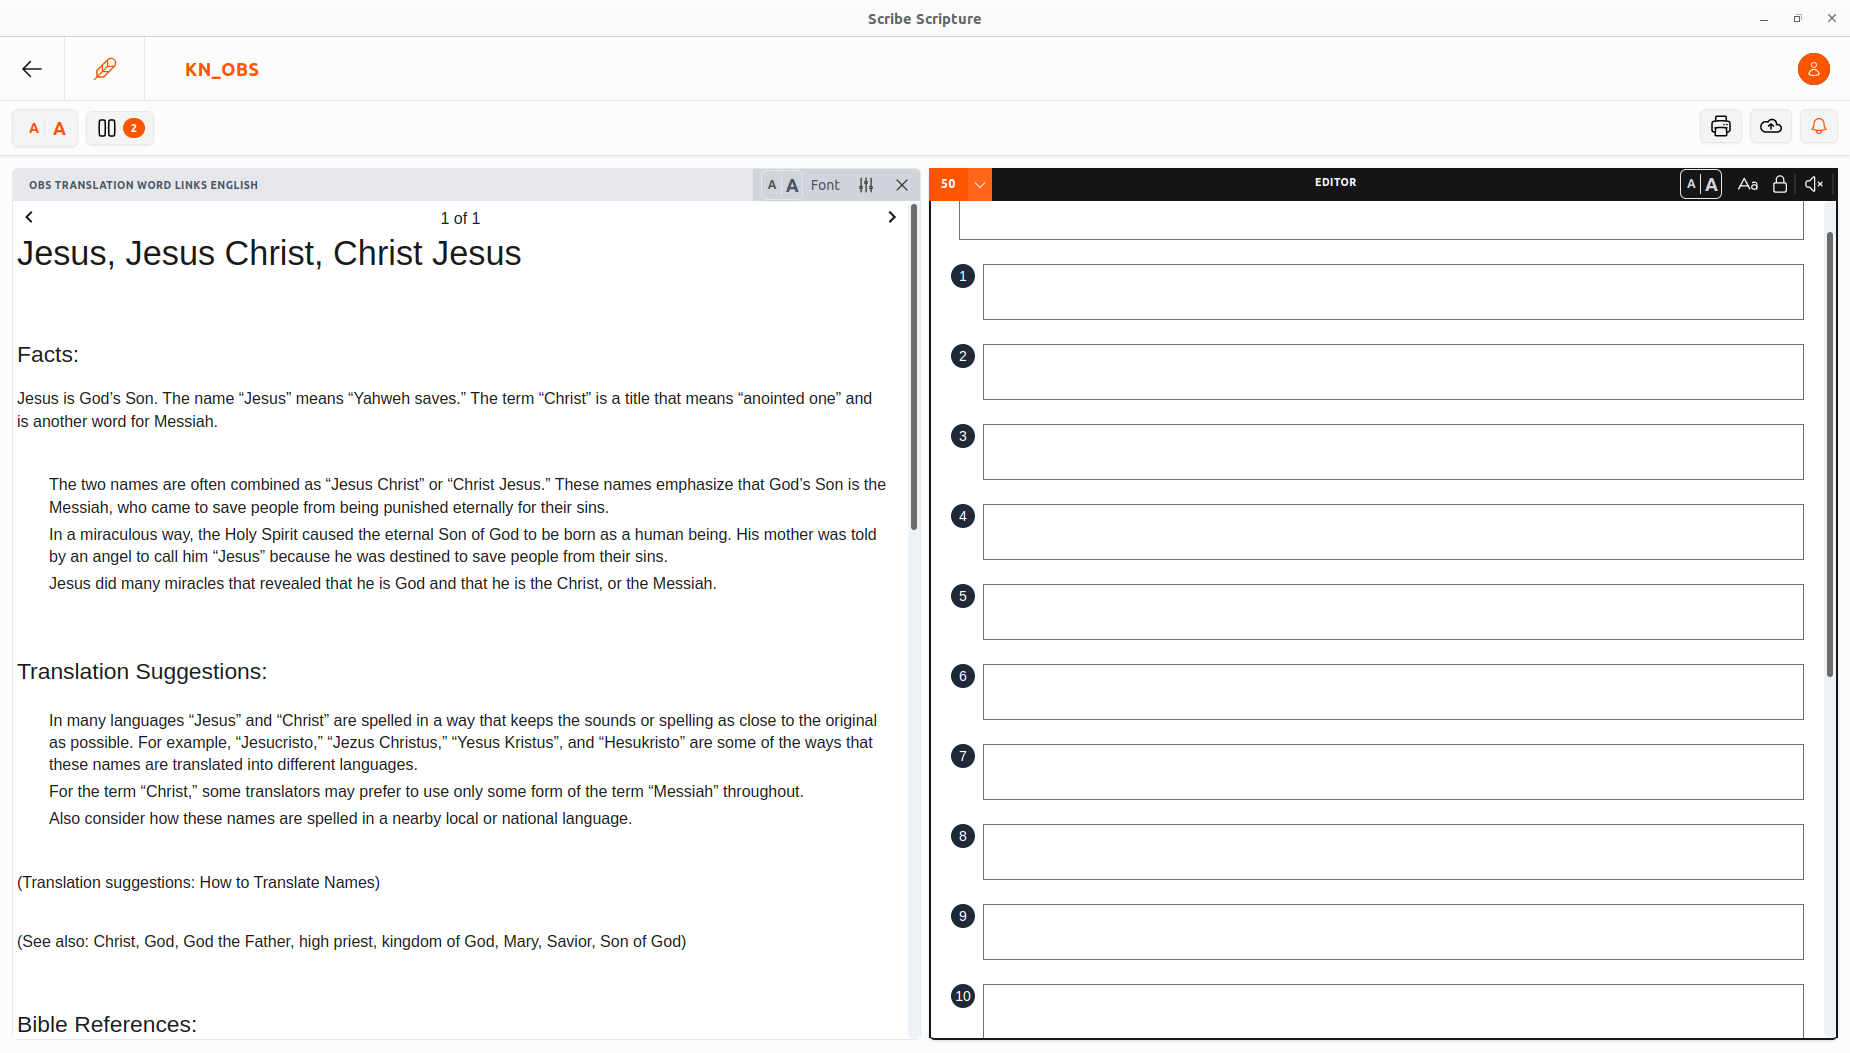Click the back arrow in header
Viewport: 1850px width, 1053px height.
pos(32,69)
